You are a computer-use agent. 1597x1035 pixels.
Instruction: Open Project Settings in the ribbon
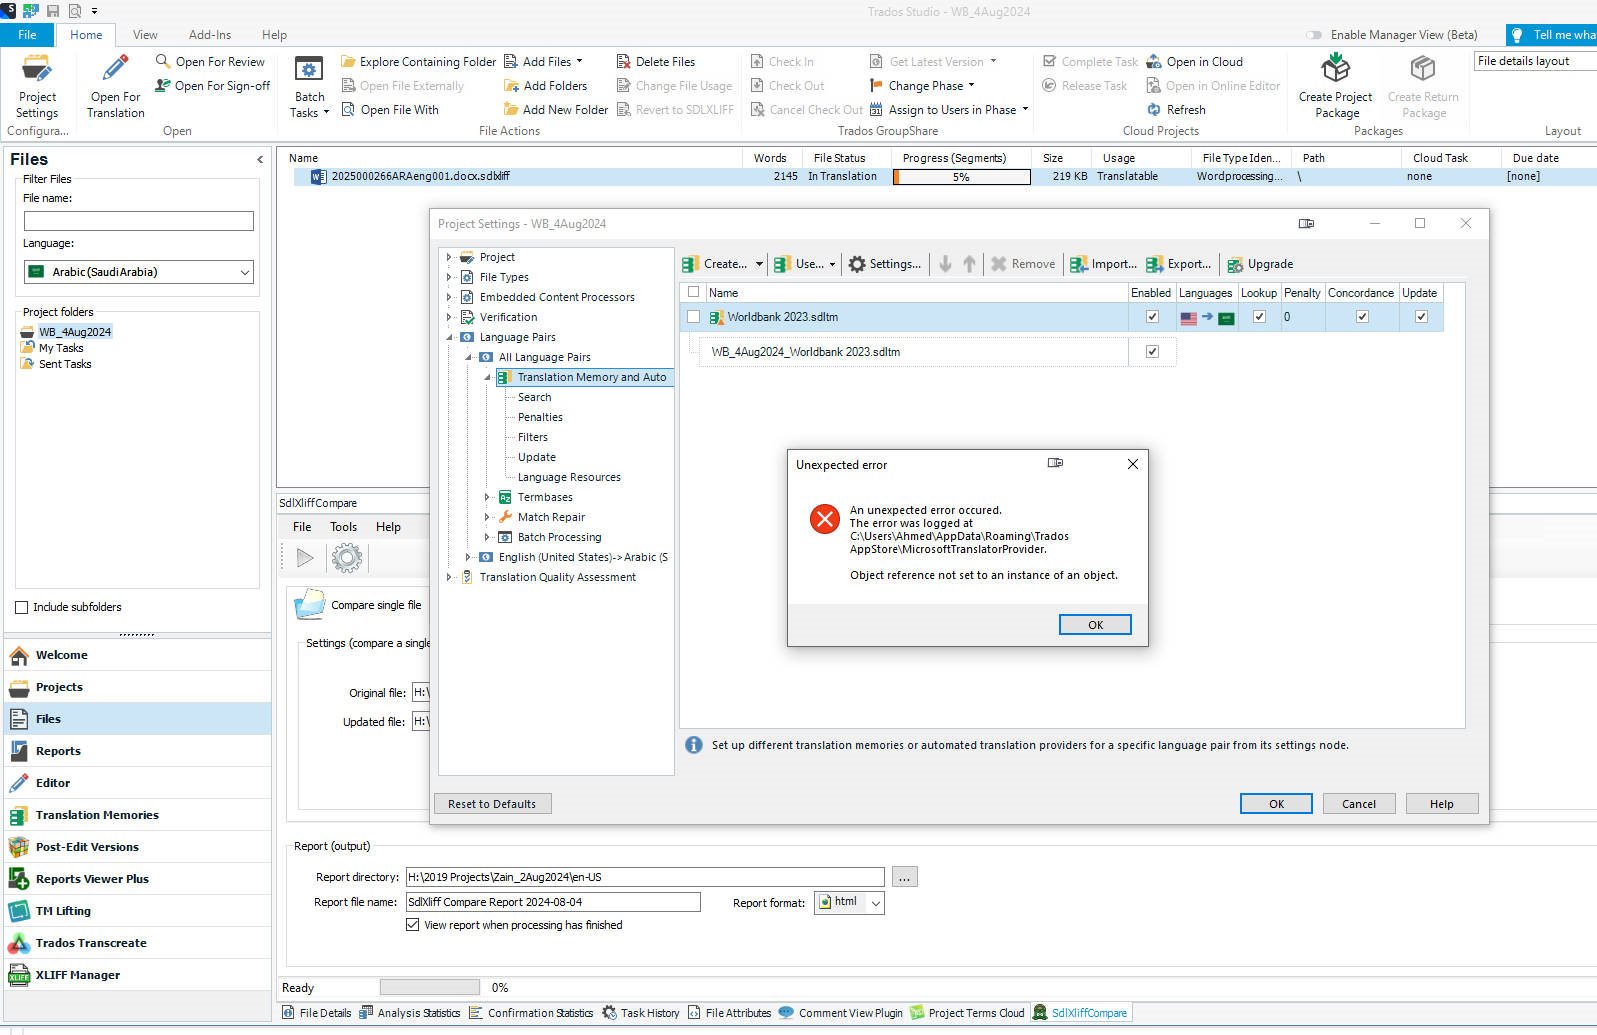[37, 86]
